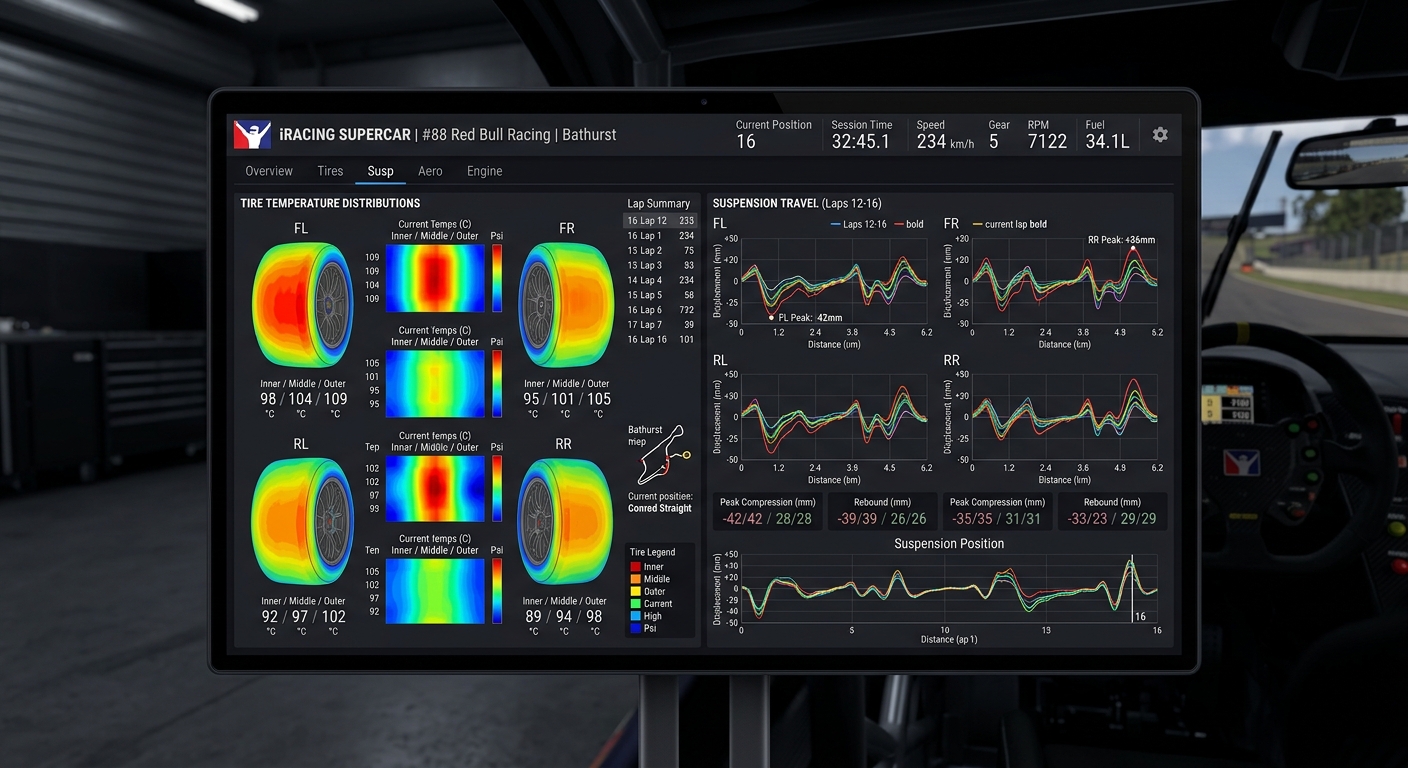Click the Gear 5 readout
The image size is (1408, 768).
[x=999, y=135]
